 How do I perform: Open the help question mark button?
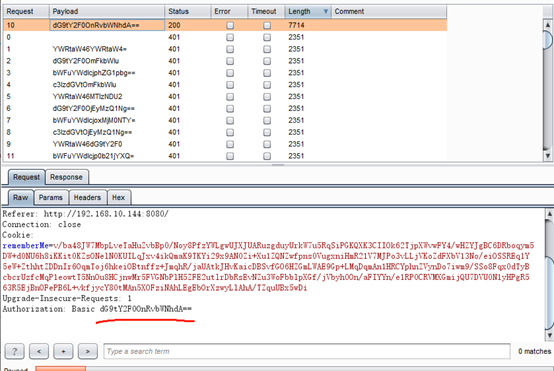click(14, 351)
